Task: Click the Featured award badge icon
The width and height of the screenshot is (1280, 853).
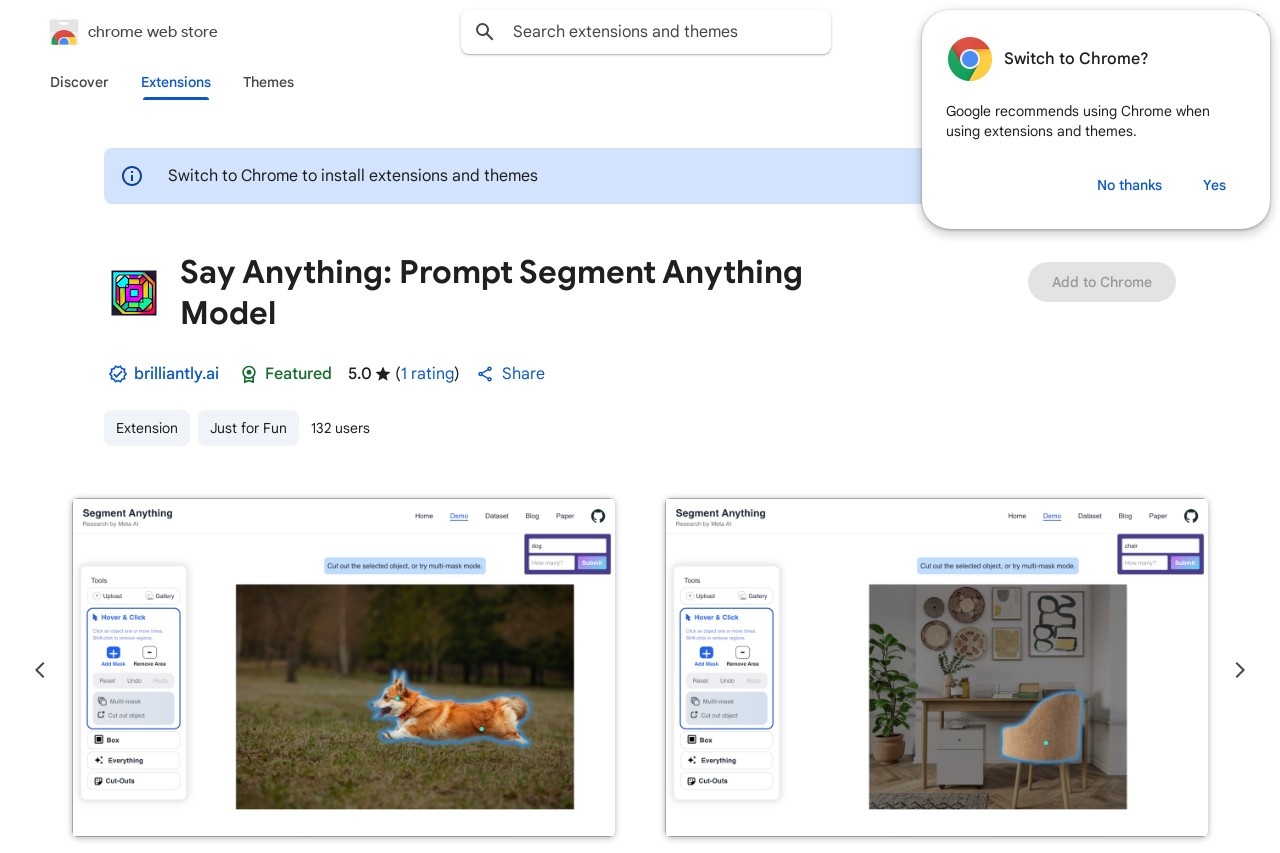Action: 249,374
